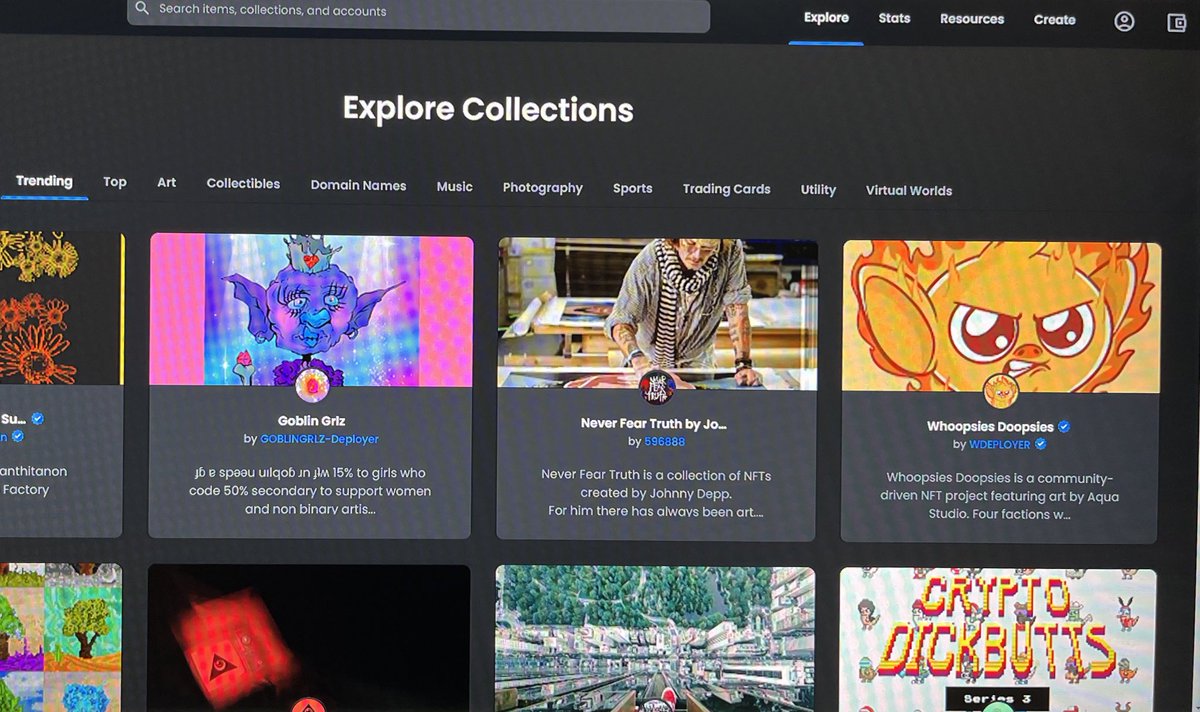Switch to the Trading Cards tab

click(726, 189)
